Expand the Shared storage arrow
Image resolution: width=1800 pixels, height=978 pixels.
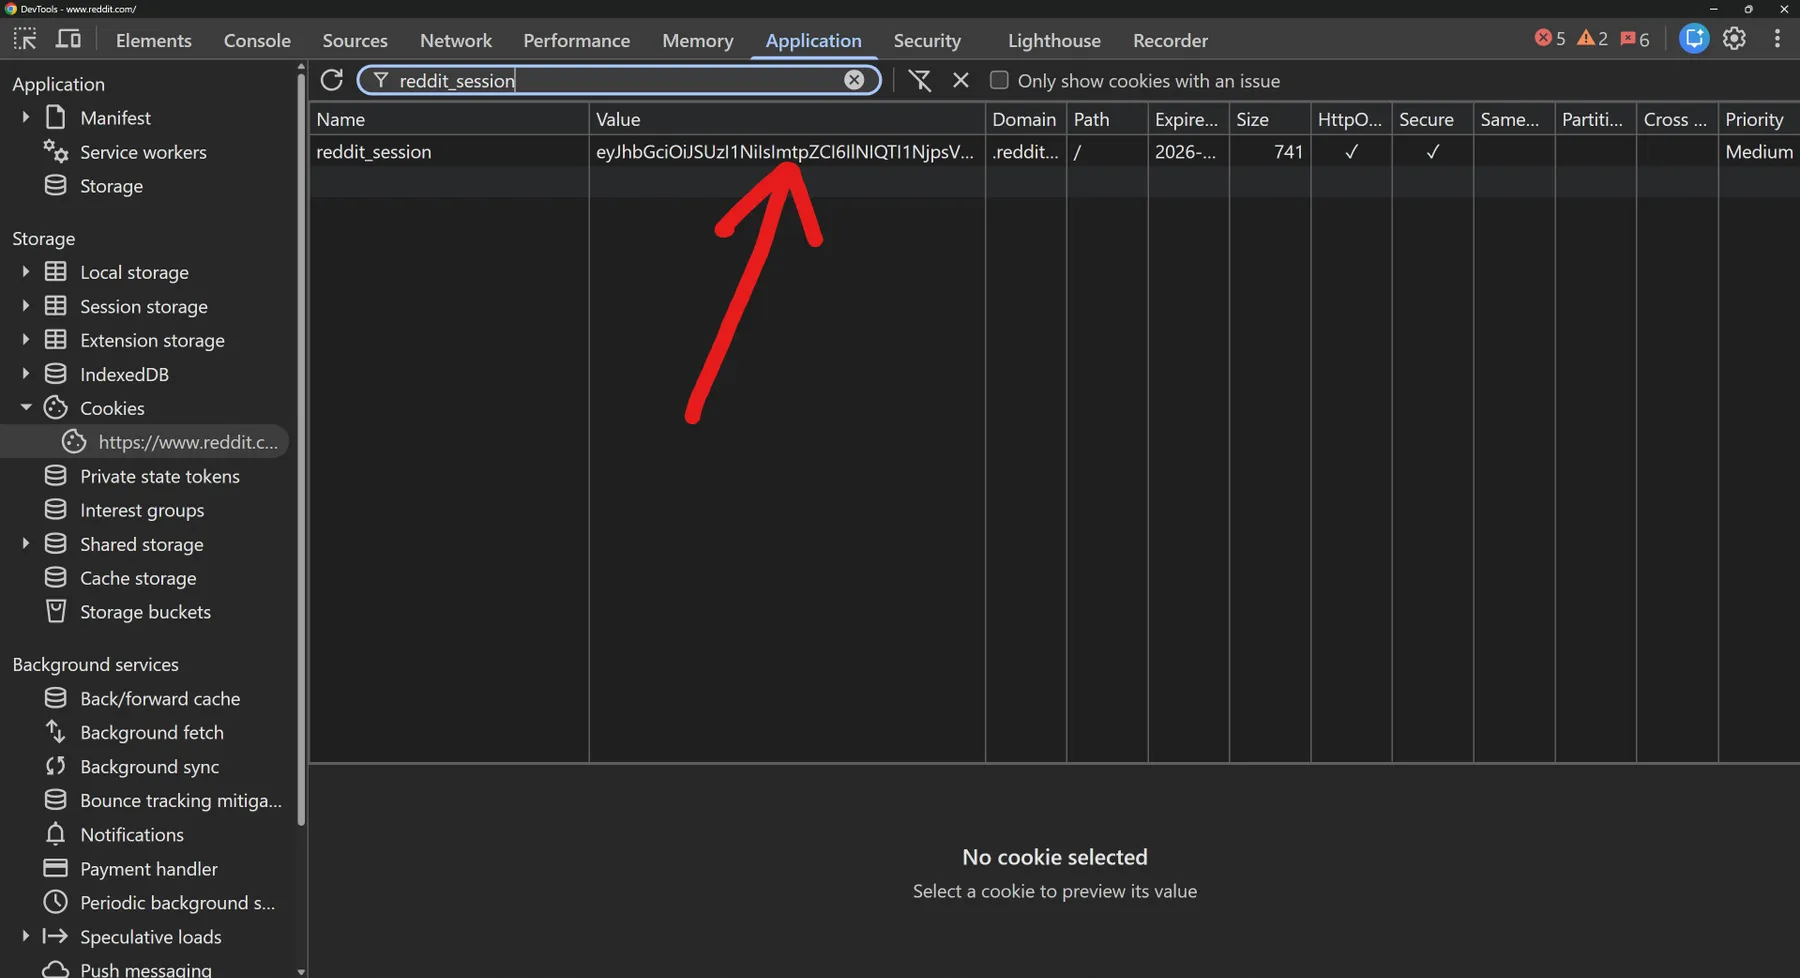[x=26, y=543]
